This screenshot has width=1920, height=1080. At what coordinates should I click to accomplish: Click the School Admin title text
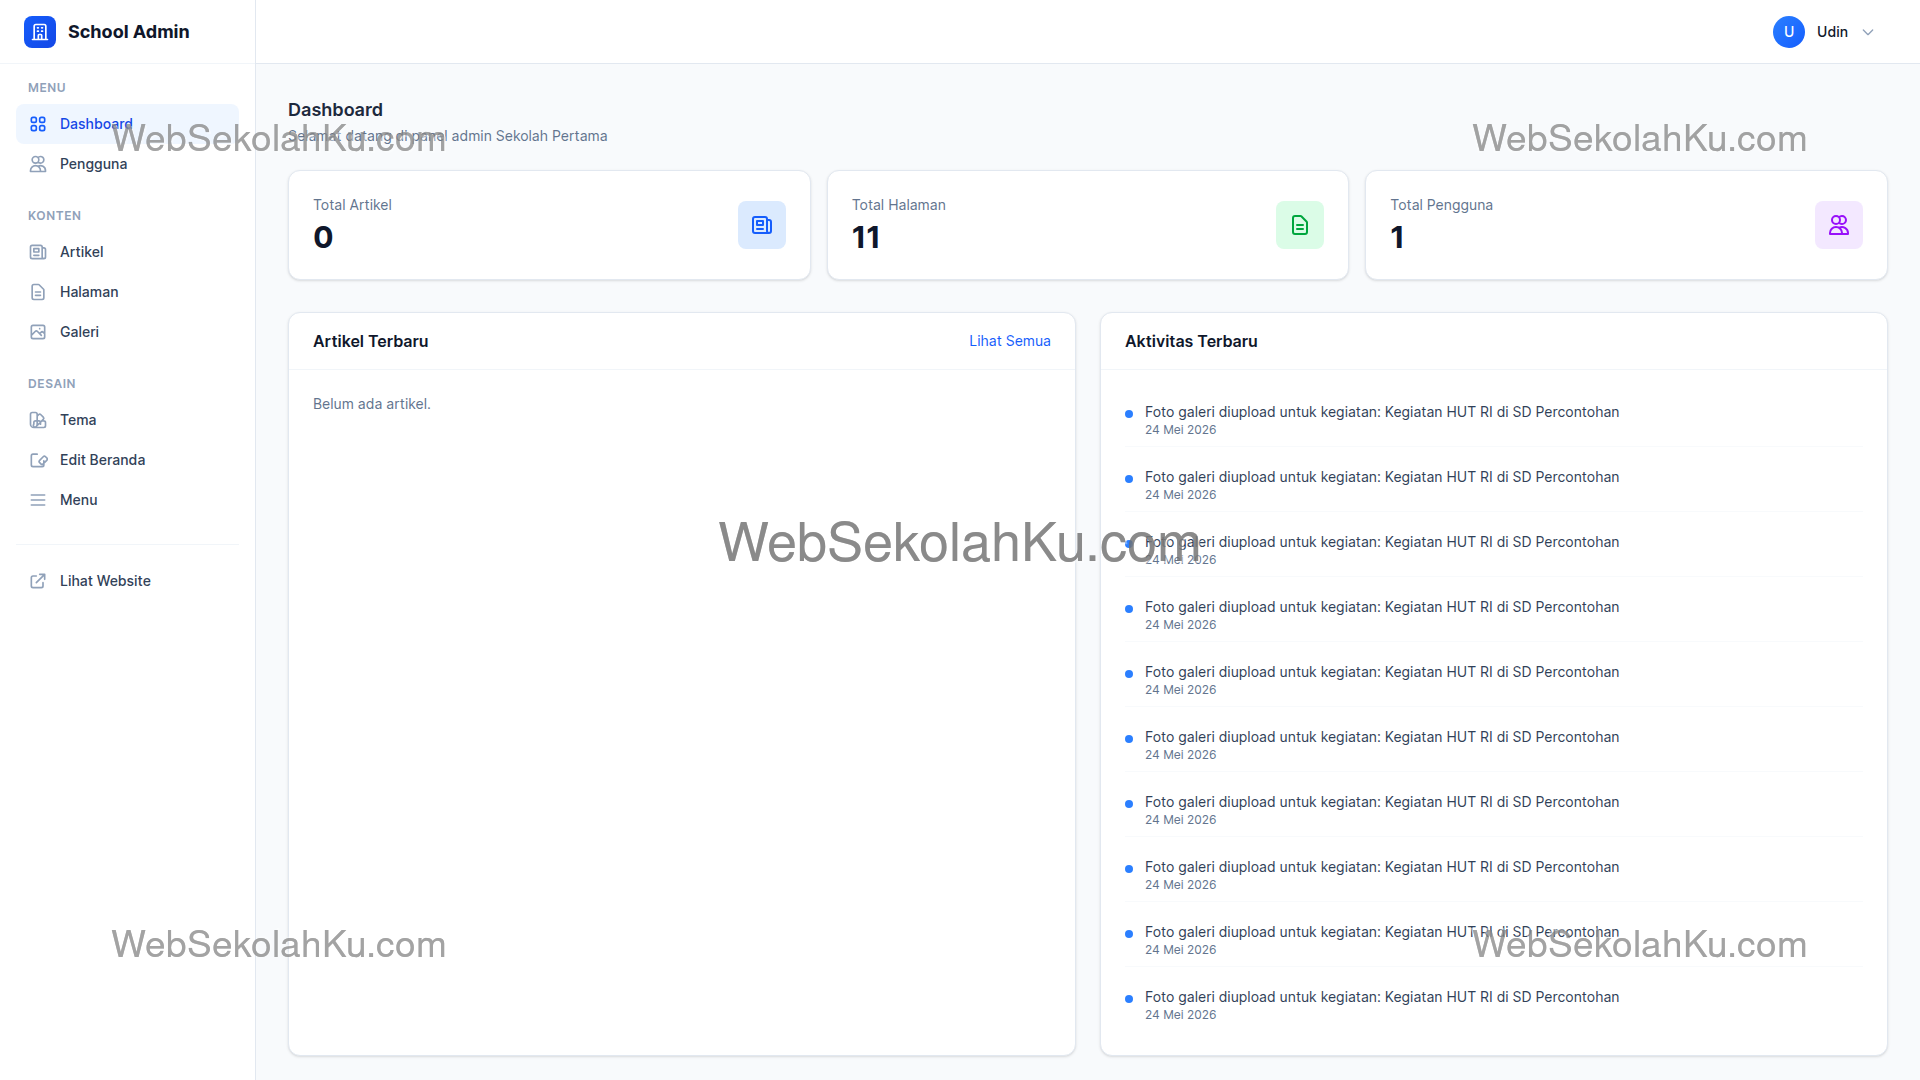pyautogui.click(x=129, y=32)
